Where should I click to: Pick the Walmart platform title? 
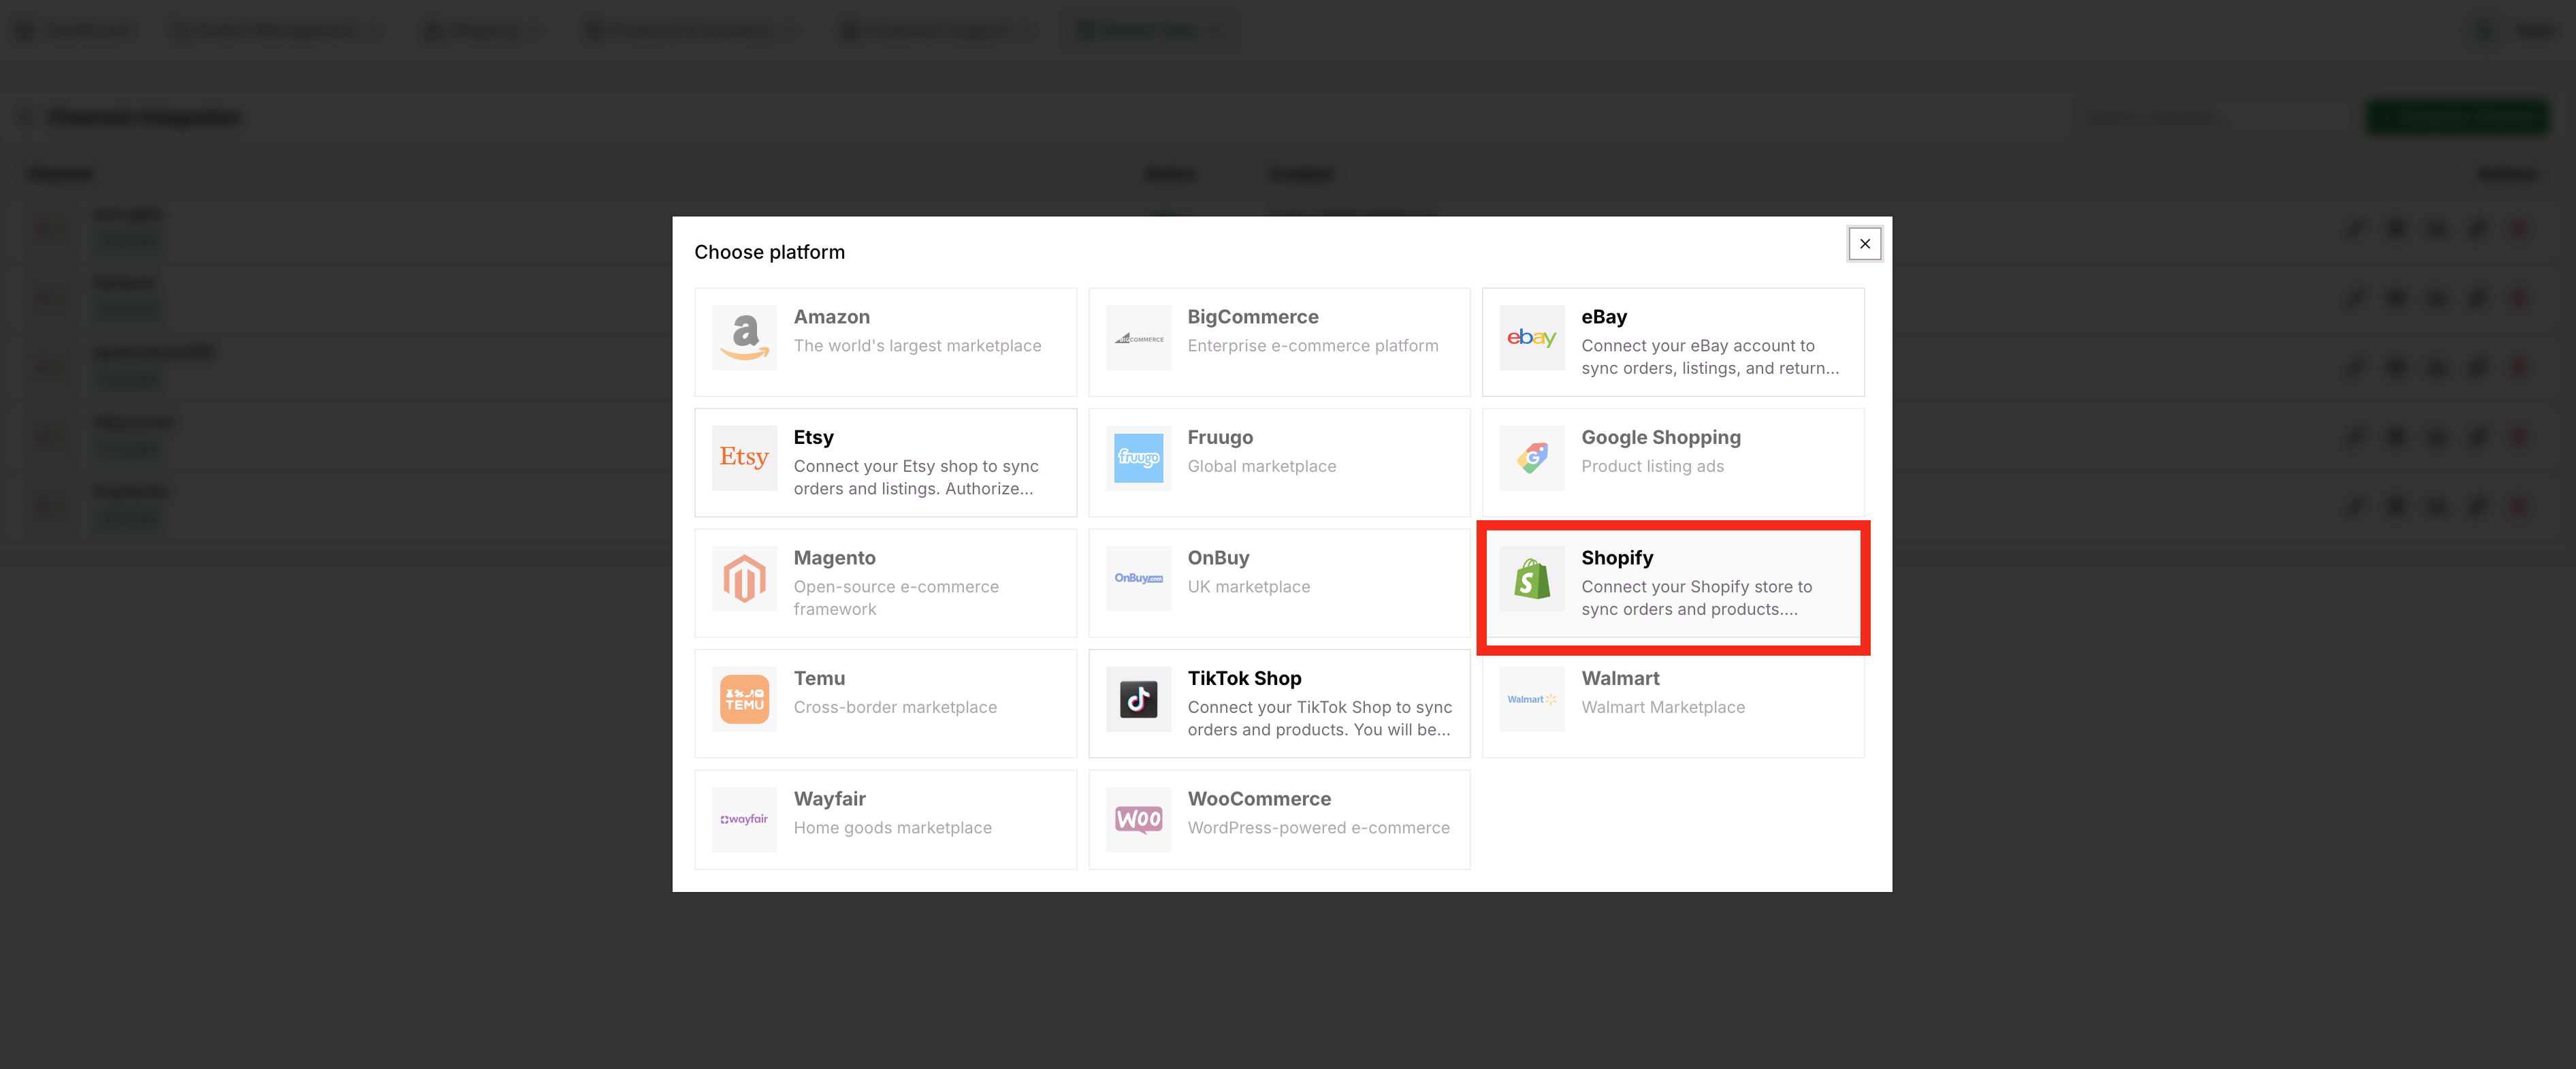1620,679
